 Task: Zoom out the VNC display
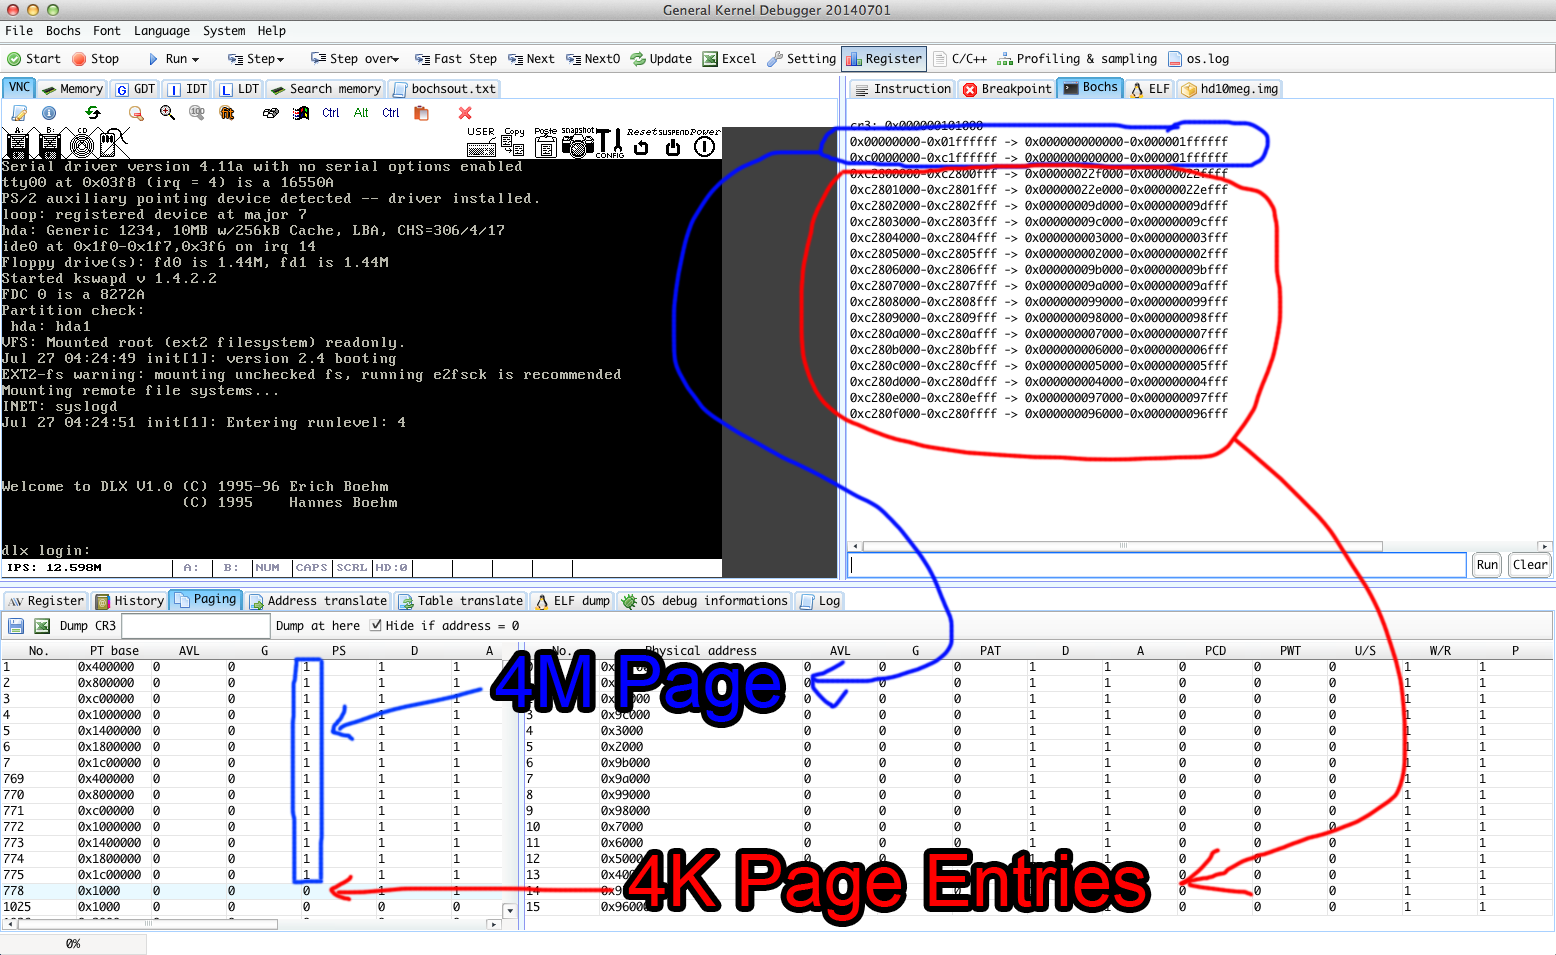pos(135,113)
